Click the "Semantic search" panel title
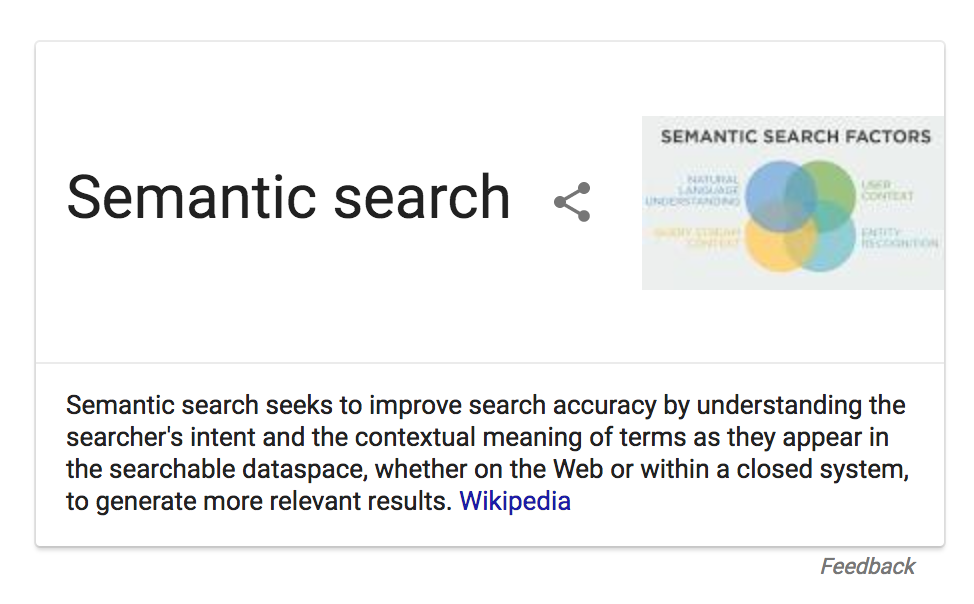Viewport: 974px width, 604px height. [x=288, y=198]
